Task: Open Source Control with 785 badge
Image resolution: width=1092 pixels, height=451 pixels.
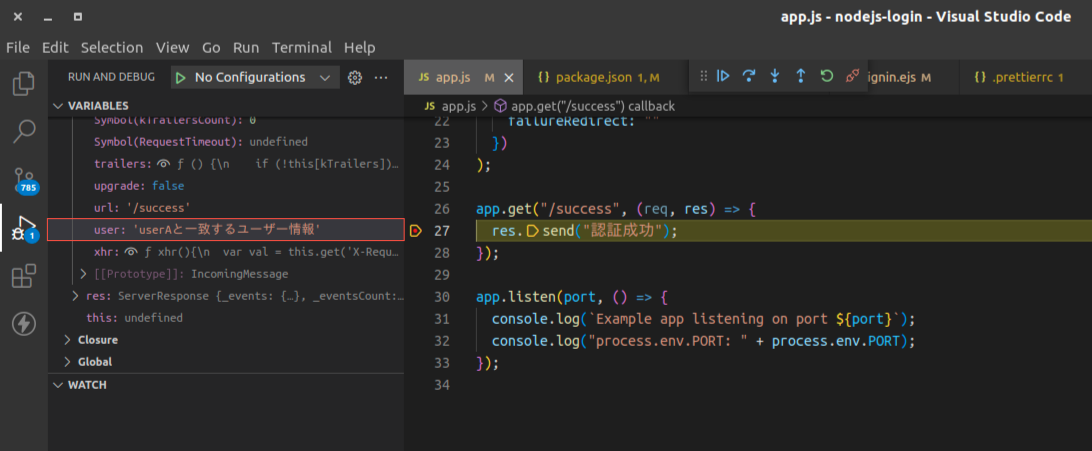Action: pyautogui.click(x=24, y=180)
